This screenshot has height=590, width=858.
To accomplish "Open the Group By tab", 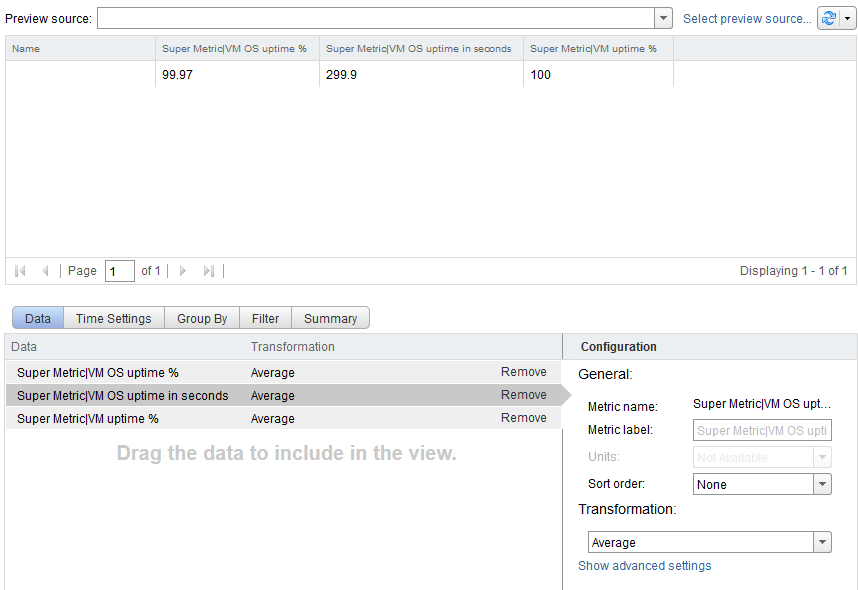I will 202,318.
